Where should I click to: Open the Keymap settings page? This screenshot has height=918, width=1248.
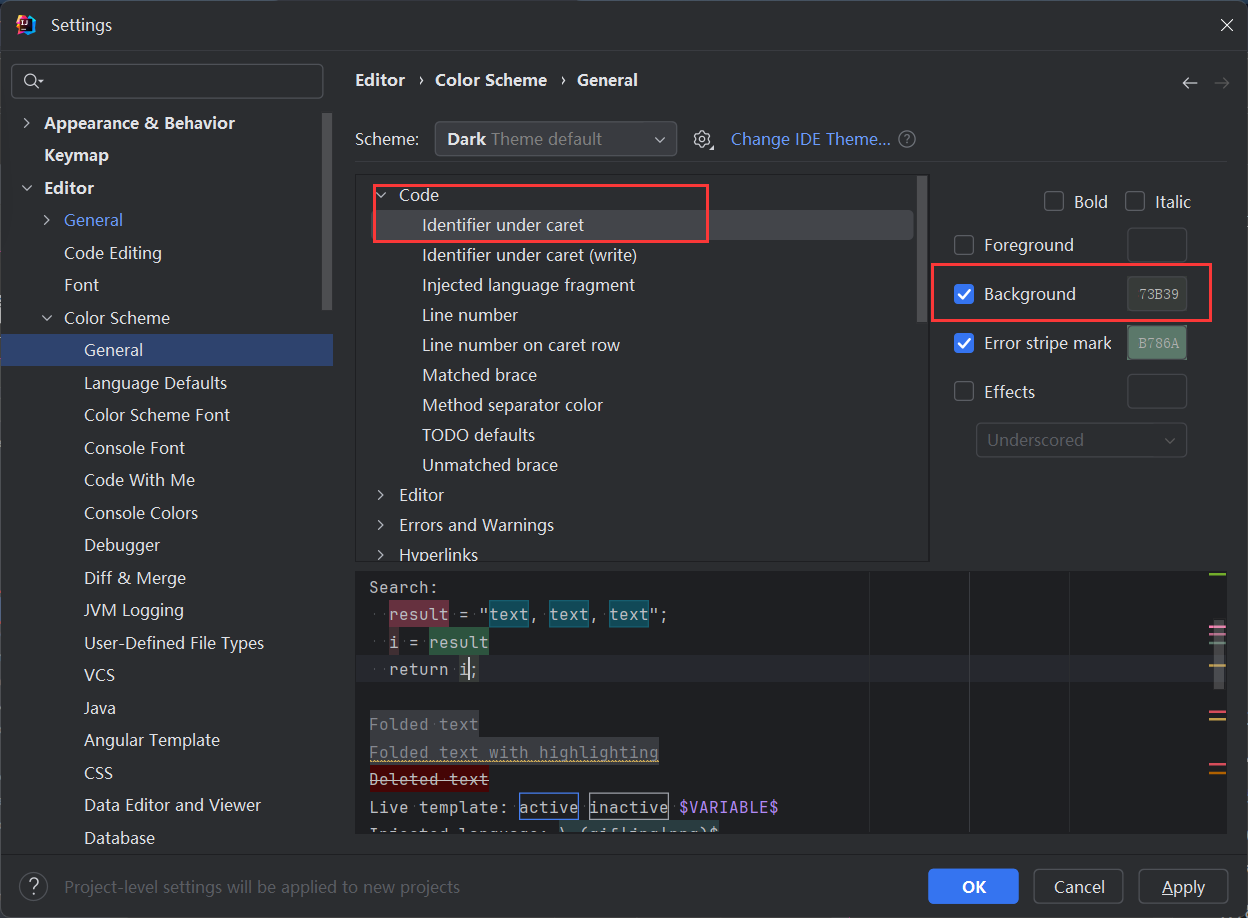click(x=76, y=155)
